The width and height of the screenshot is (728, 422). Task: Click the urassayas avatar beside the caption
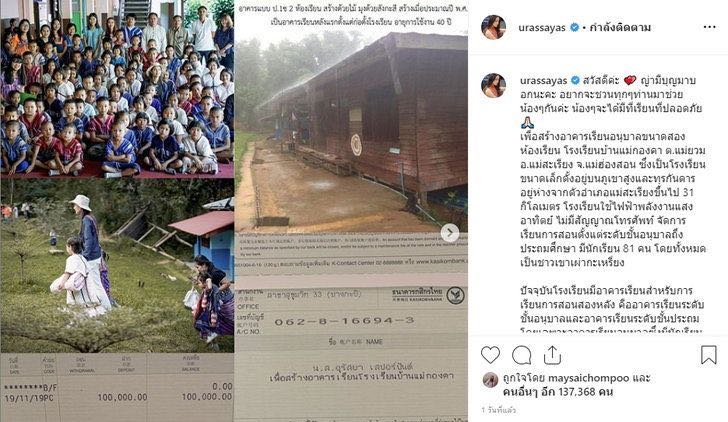point(494,85)
